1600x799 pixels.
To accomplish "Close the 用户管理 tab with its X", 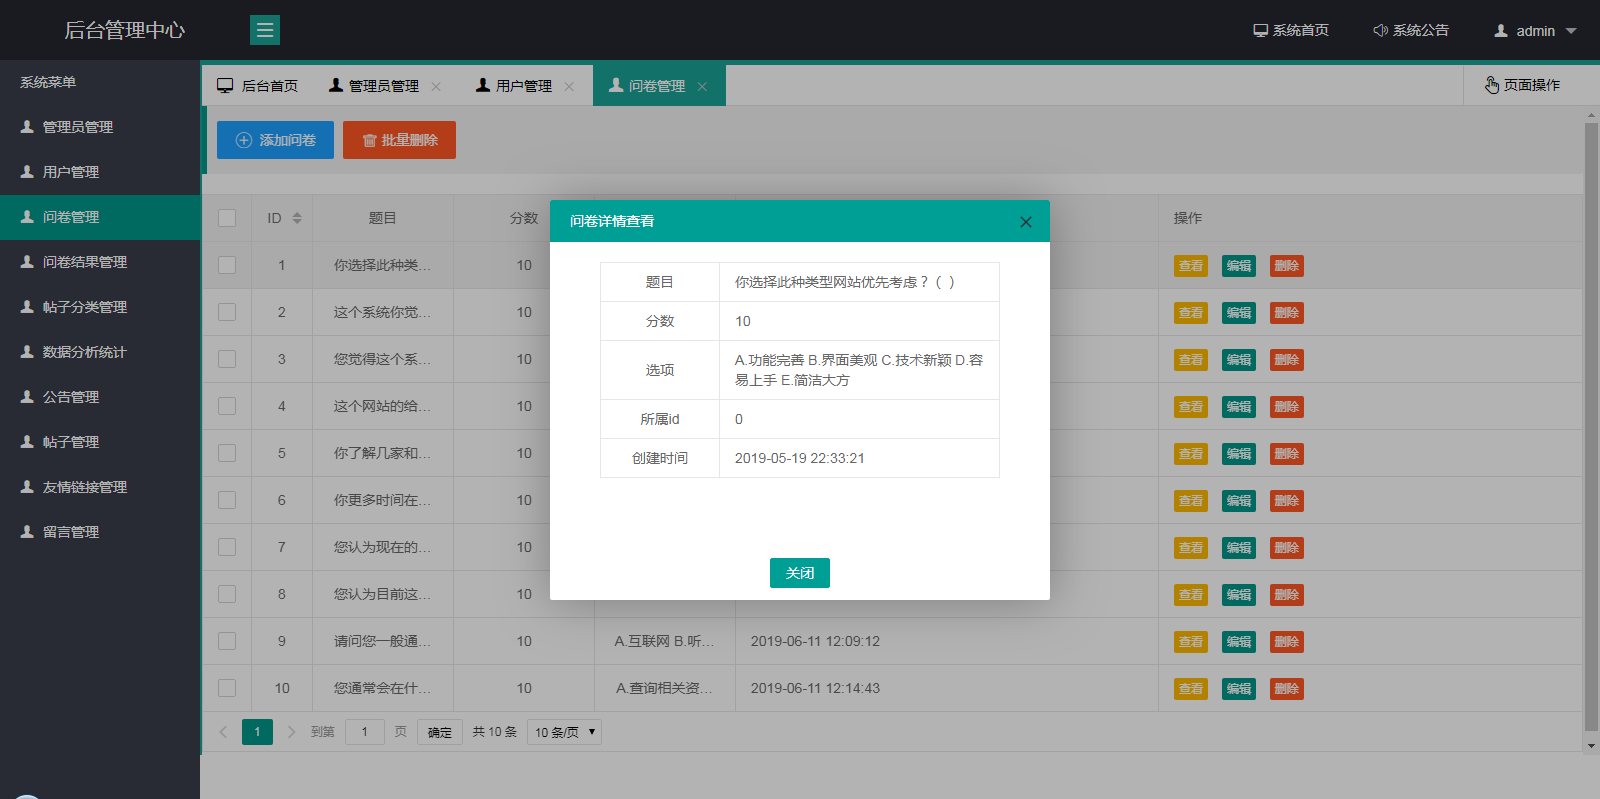I will (x=569, y=86).
